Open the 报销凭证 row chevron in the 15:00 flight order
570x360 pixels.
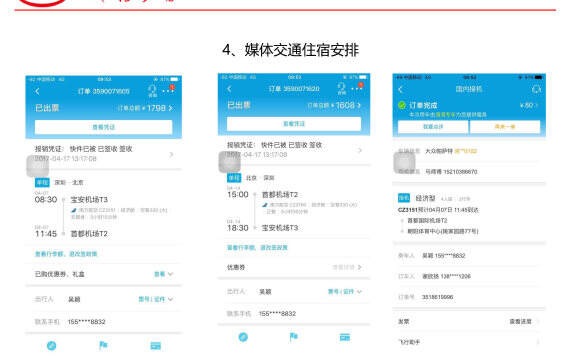pyautogui.click(x=360, y=150)
